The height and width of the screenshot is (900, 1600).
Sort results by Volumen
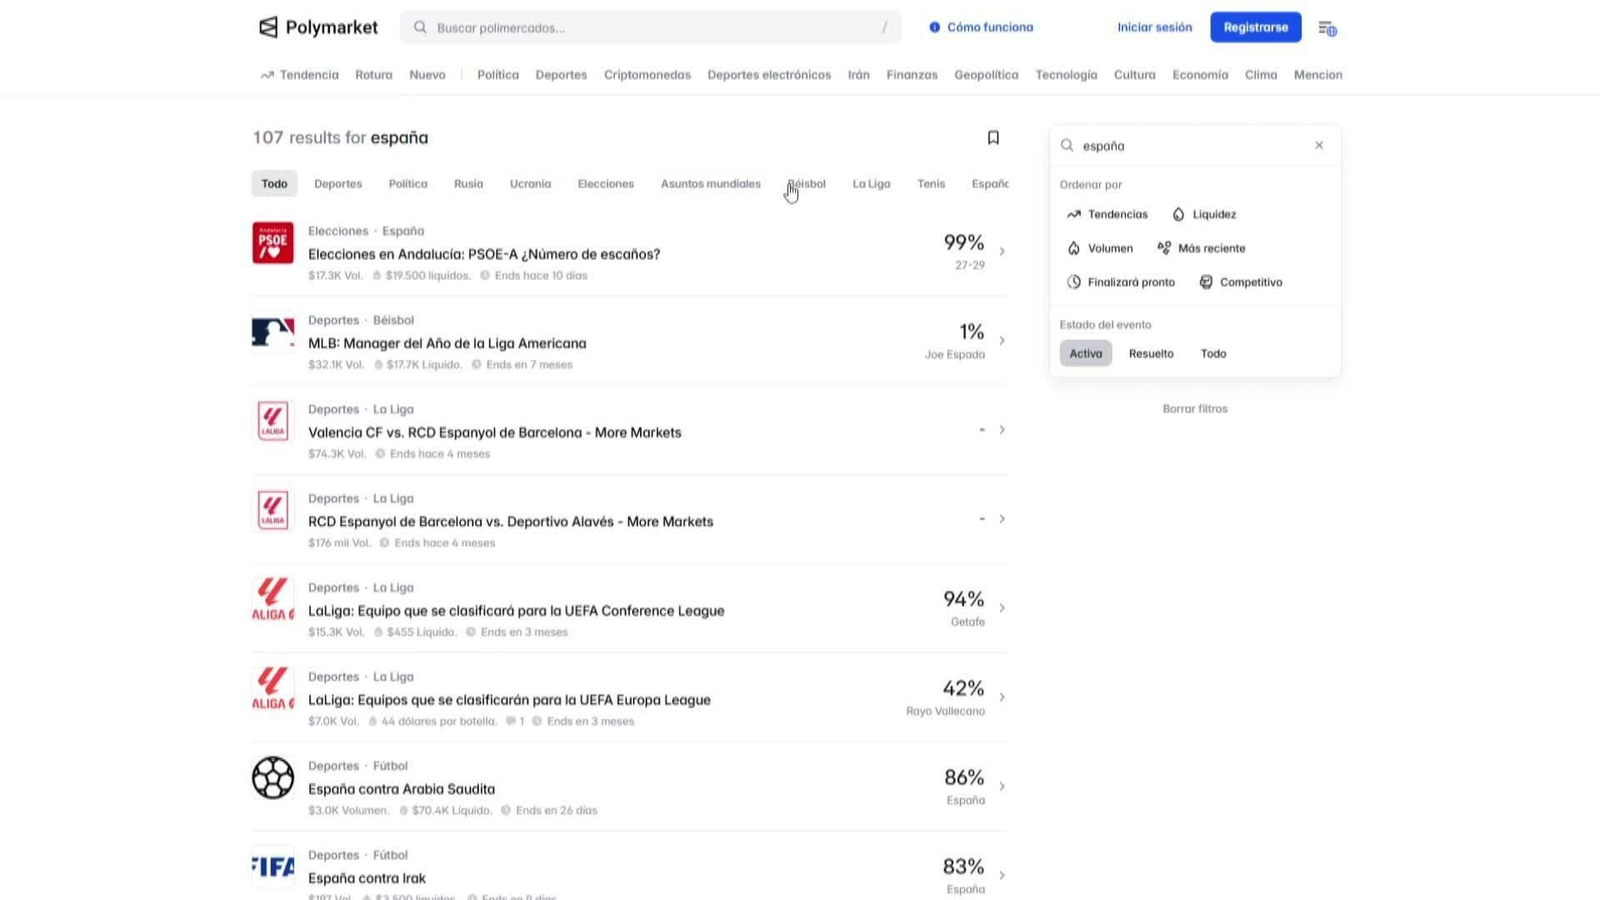(1100, 248)
